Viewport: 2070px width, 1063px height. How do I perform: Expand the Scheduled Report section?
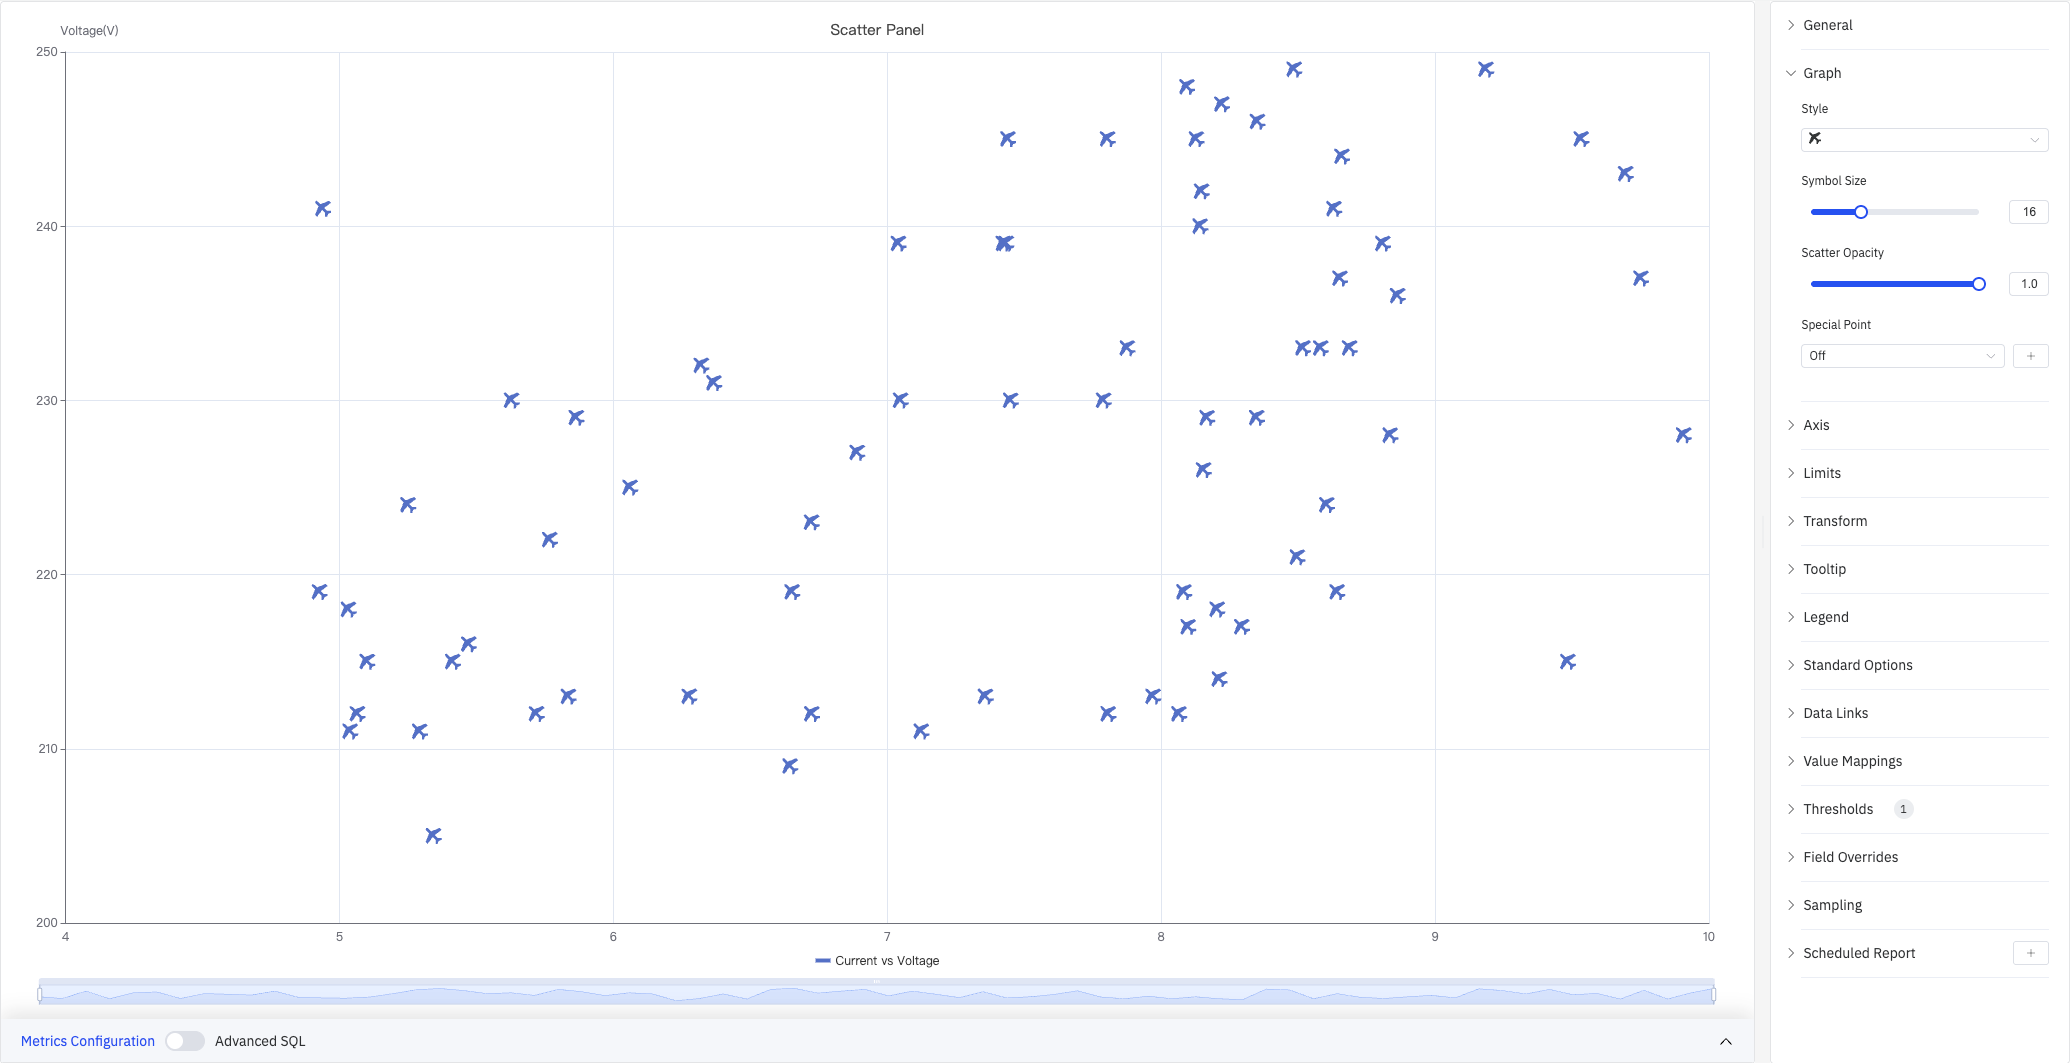tap(1858, 953)
